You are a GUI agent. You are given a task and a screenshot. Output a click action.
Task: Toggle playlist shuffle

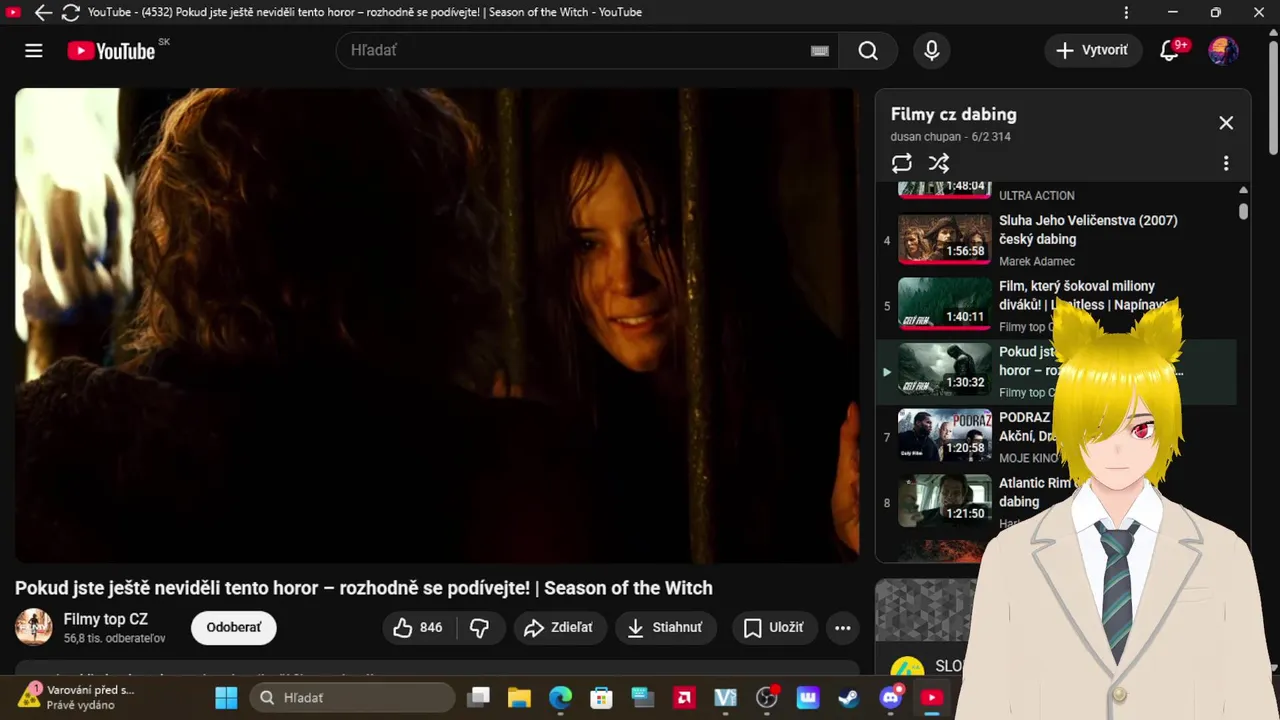click(x=938, y=163)
